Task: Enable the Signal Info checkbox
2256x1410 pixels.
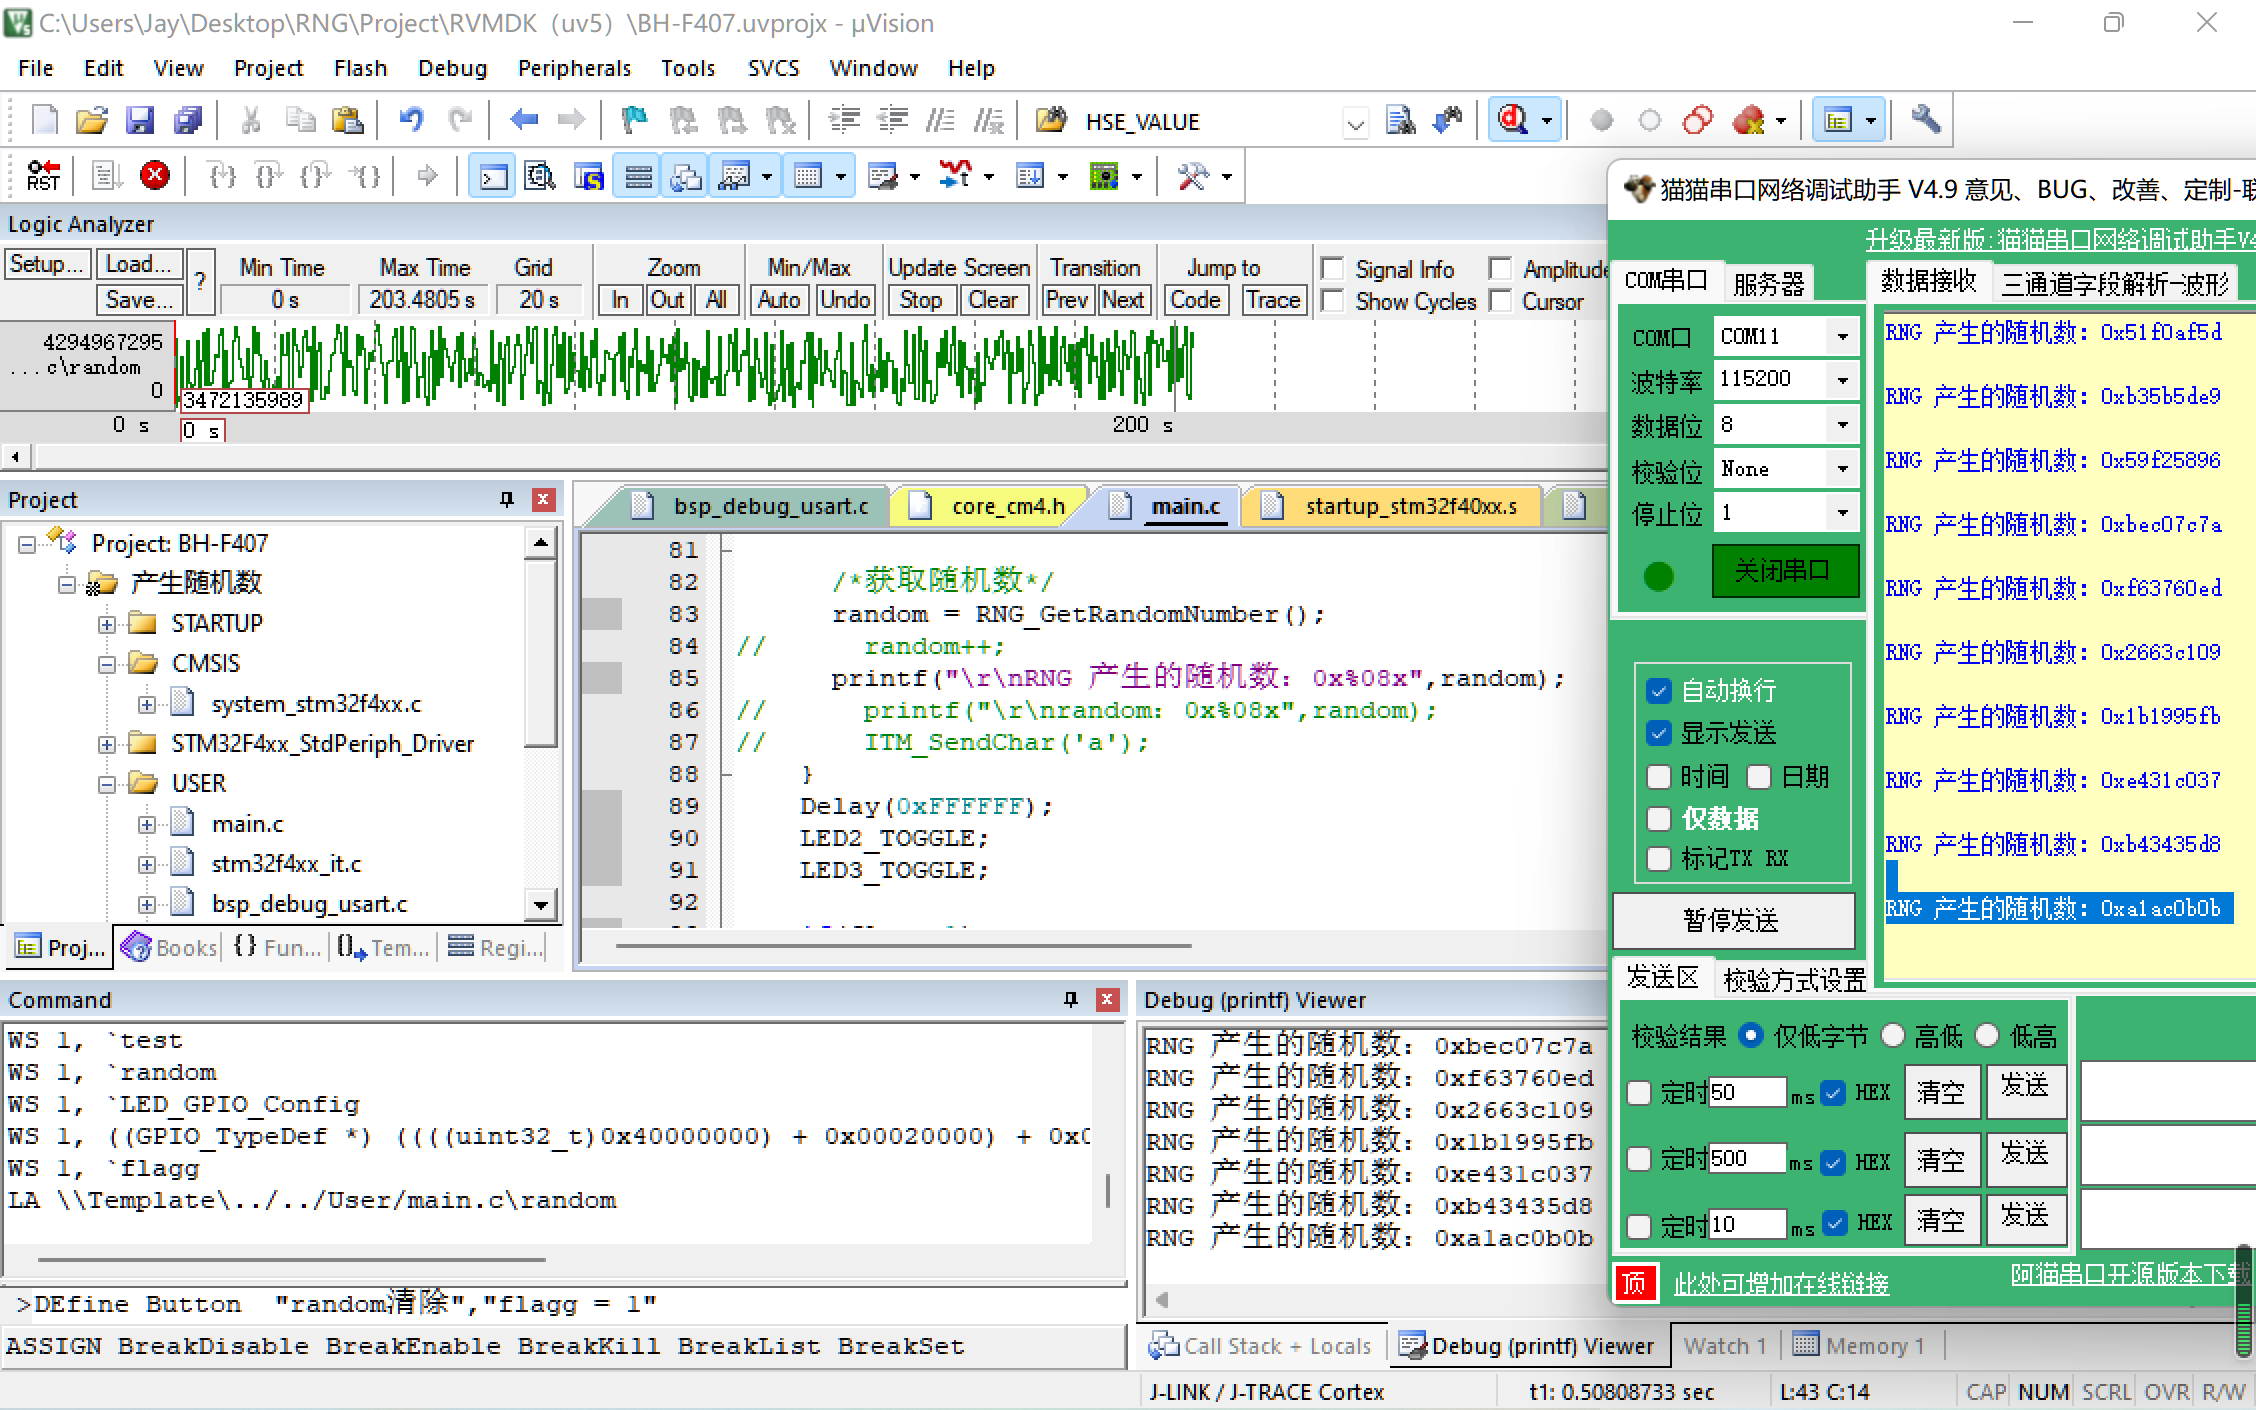Action: click(1332, 269)
